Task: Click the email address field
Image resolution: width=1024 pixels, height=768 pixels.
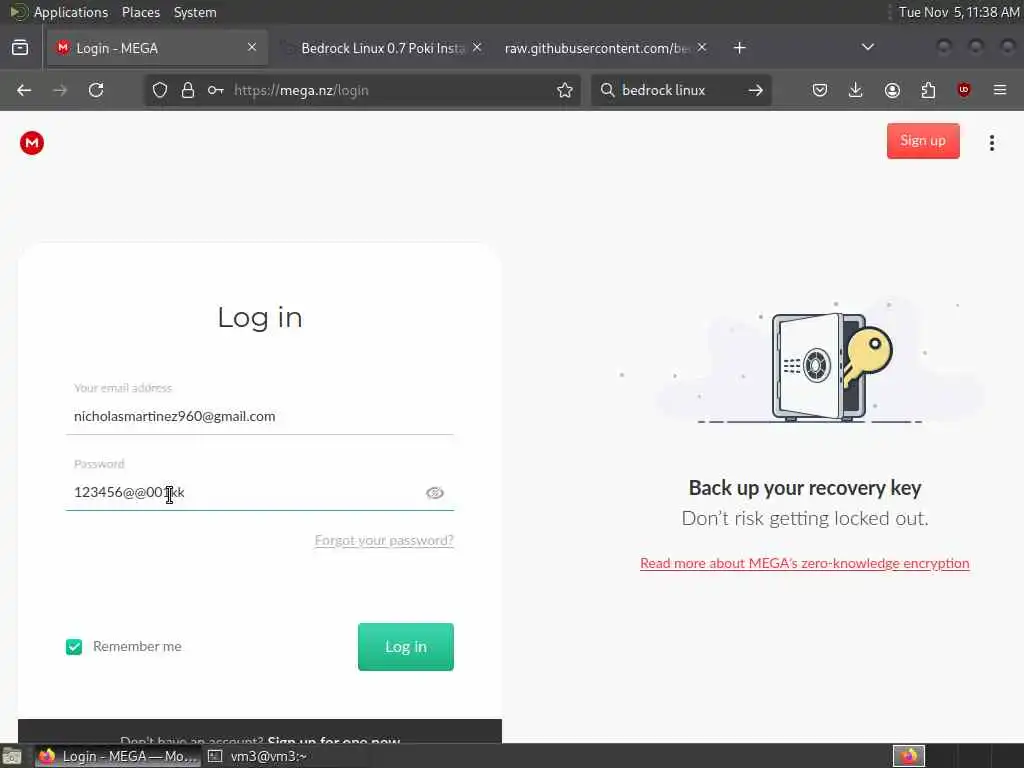Action: 259,417
